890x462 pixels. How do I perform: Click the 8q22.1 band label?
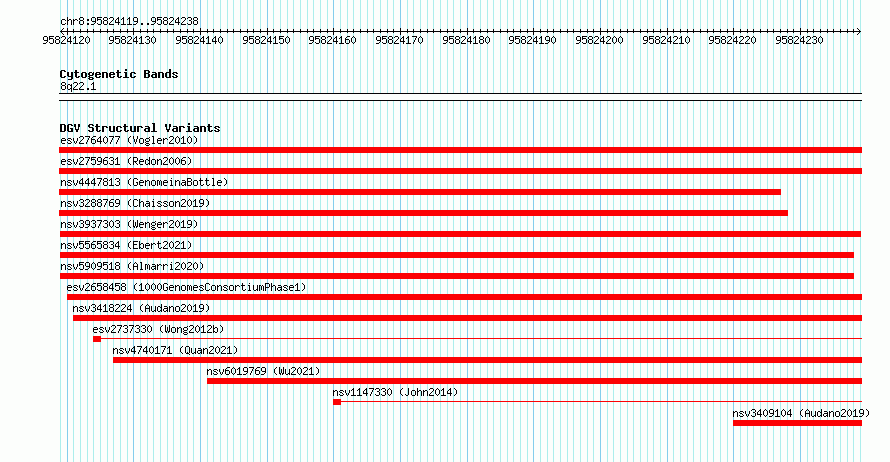click(x=78, y=86)
